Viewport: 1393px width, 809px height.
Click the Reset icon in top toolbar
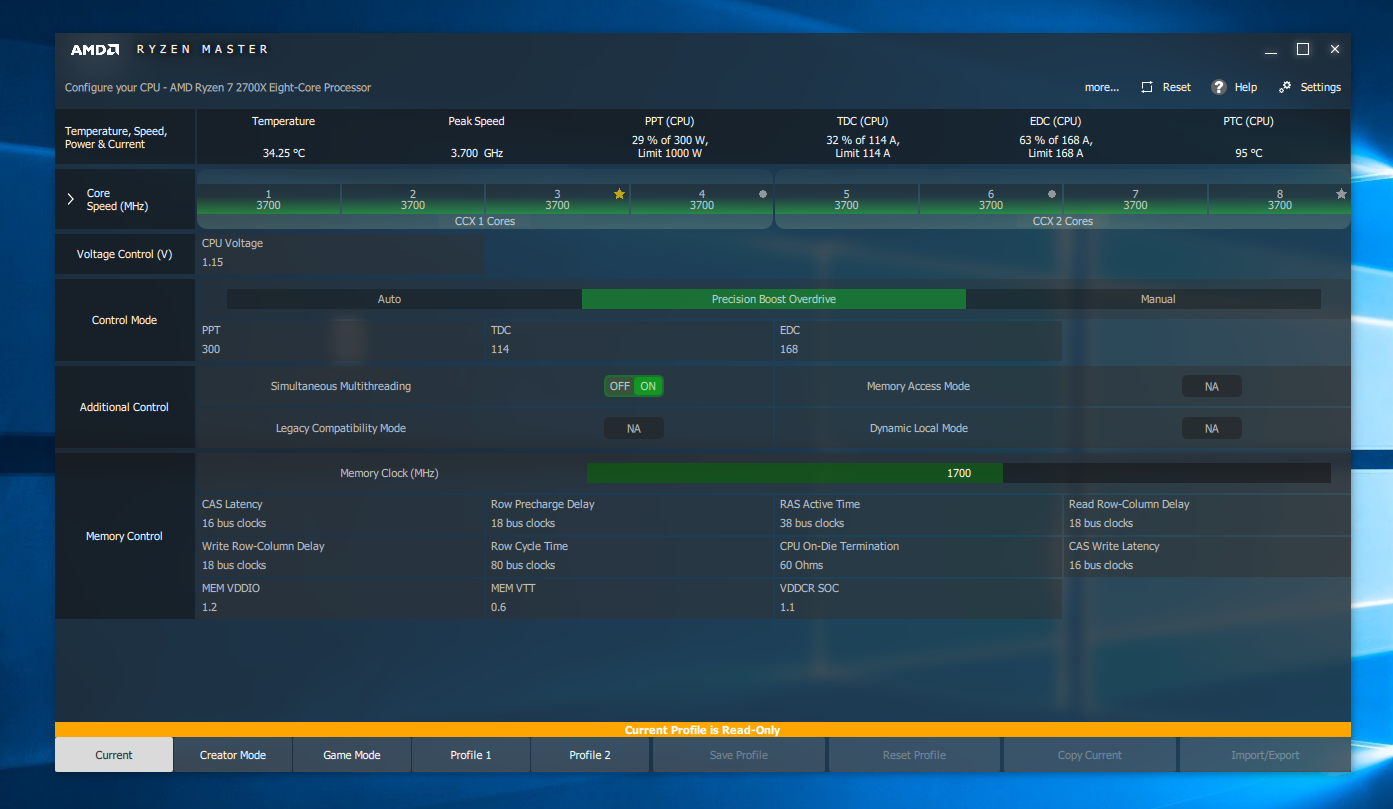pos(1147,87)
